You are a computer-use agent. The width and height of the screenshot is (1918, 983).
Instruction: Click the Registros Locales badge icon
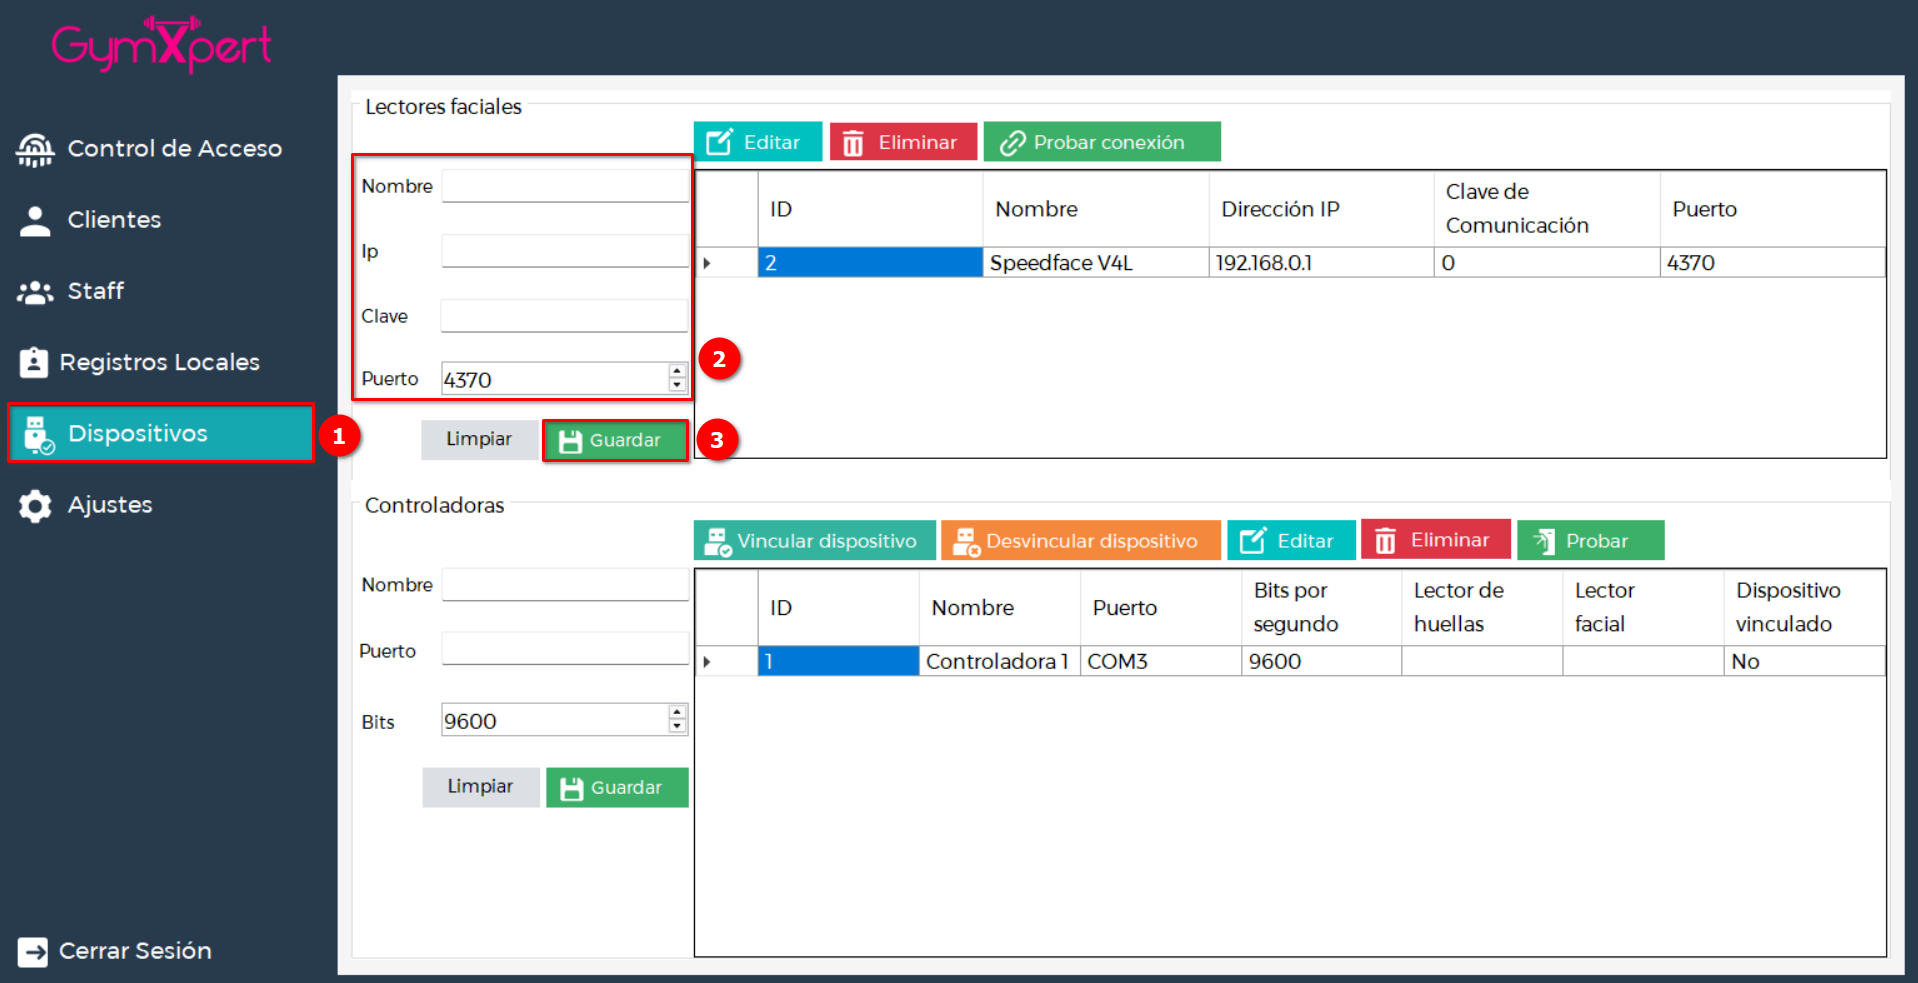pos(34,362)
